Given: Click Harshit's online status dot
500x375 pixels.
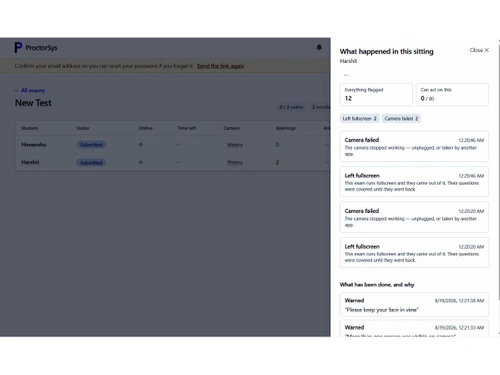Looking at the screenshot, I should coord(141,162).
